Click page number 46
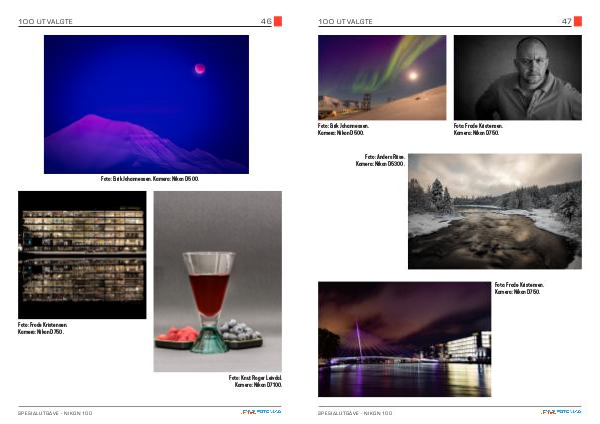Image resolution: width=600 pixels, height=424 pixels. [265, 21]
